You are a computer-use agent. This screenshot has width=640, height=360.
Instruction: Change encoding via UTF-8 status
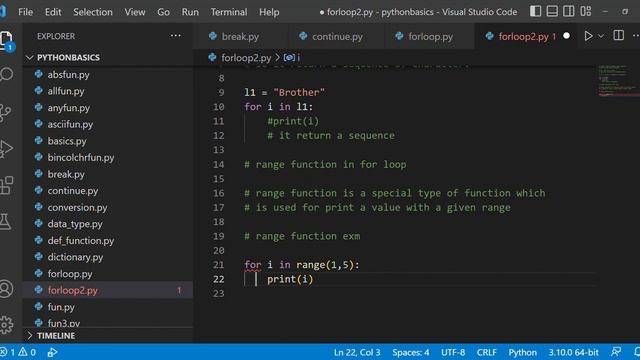(453, 352)
